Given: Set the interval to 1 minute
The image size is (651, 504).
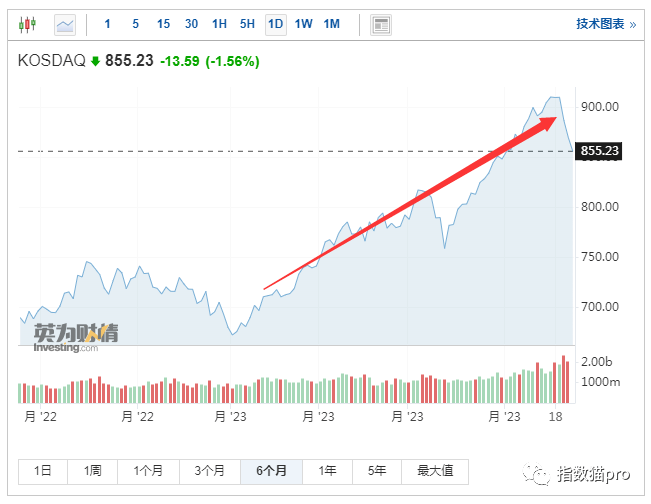Looking at the screenshot, I should (x=107, y=23).
